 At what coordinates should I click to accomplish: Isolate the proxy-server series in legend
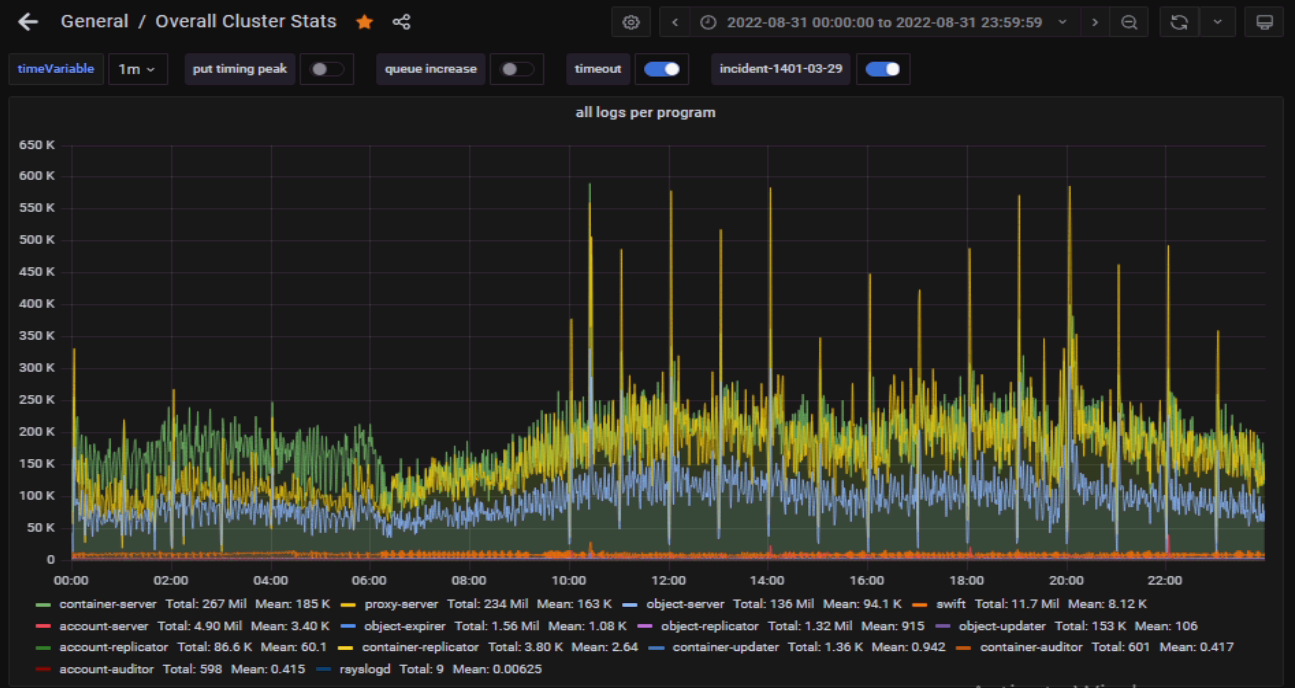coord(400,604)
